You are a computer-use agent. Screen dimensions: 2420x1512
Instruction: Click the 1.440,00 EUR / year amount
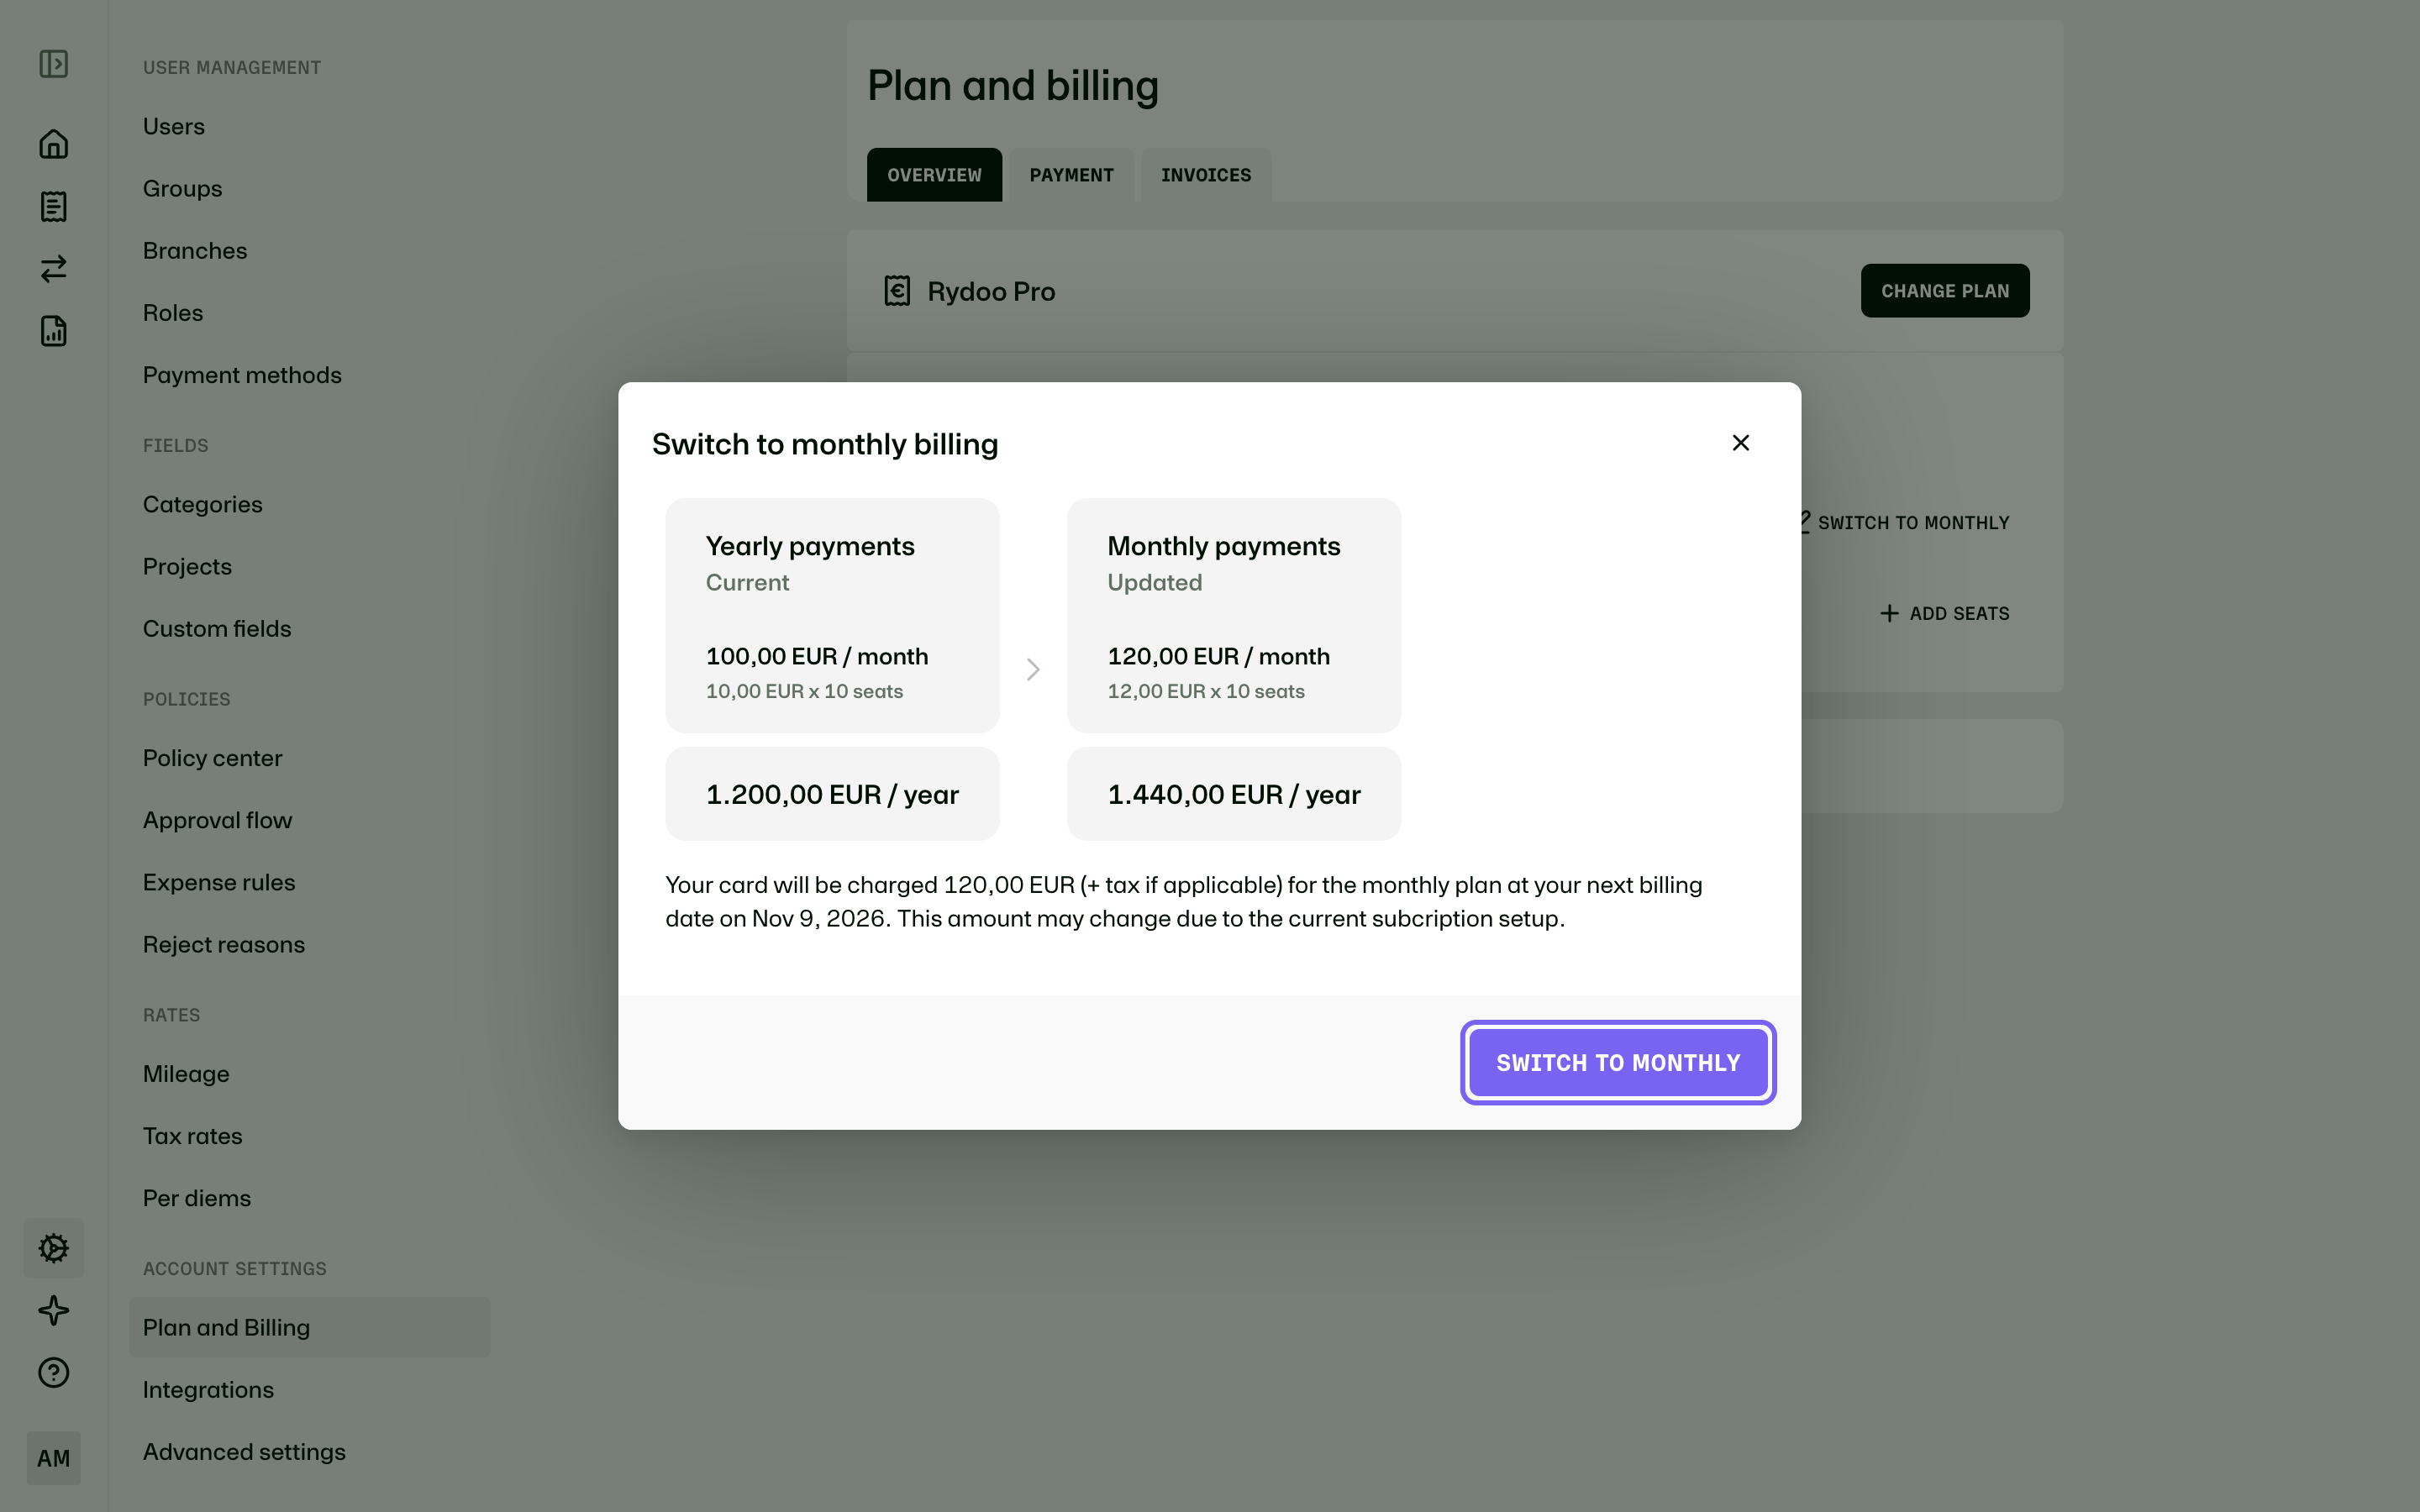pos(1234,794)
